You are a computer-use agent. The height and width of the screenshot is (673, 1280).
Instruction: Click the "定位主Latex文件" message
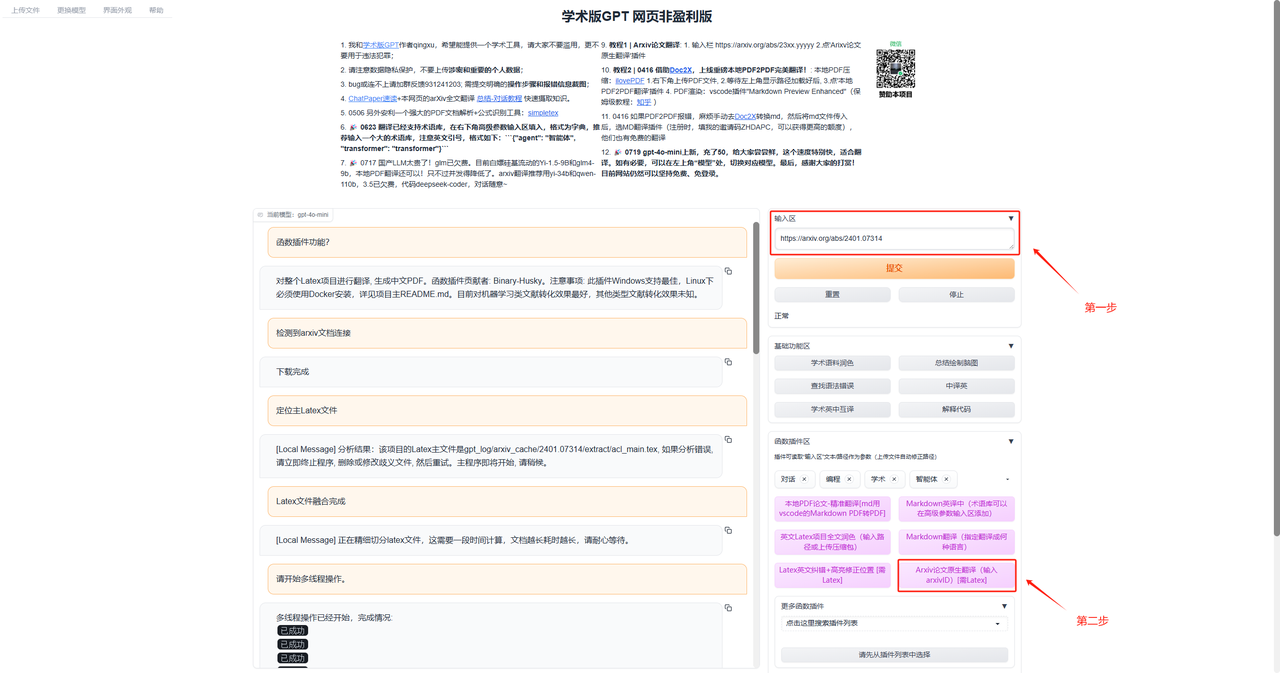506,410
